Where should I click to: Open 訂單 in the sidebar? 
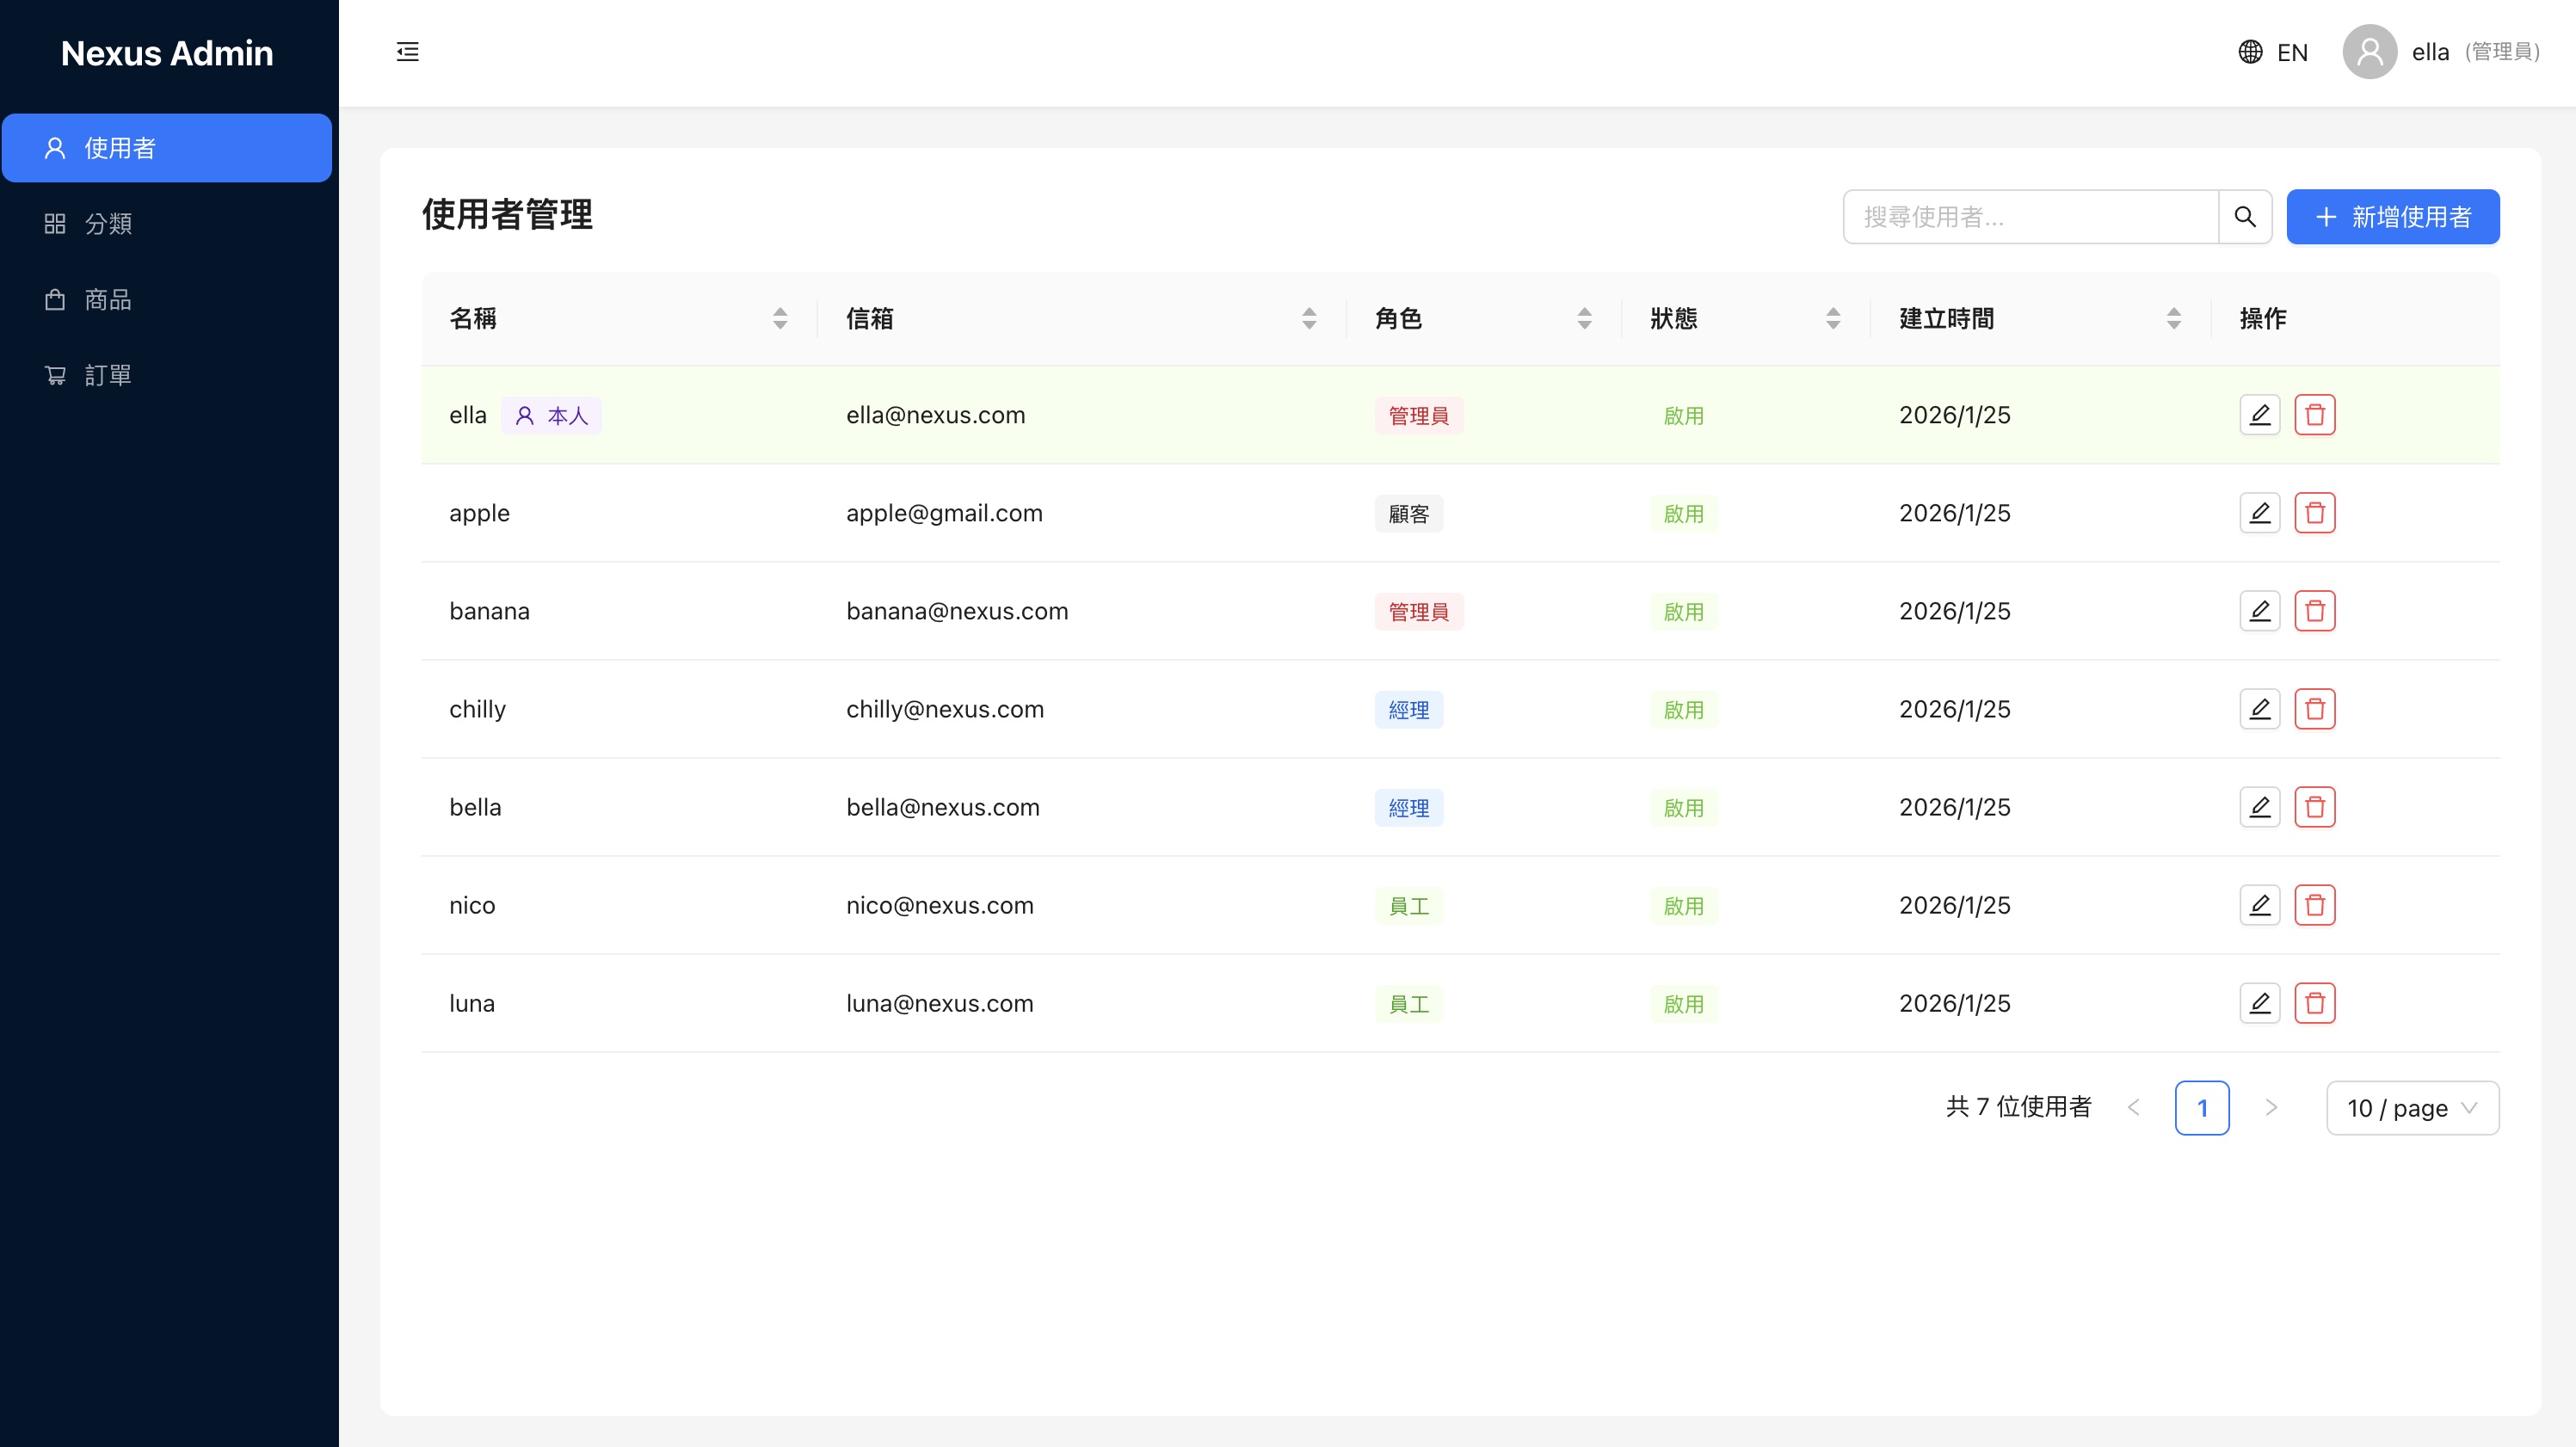167,376
